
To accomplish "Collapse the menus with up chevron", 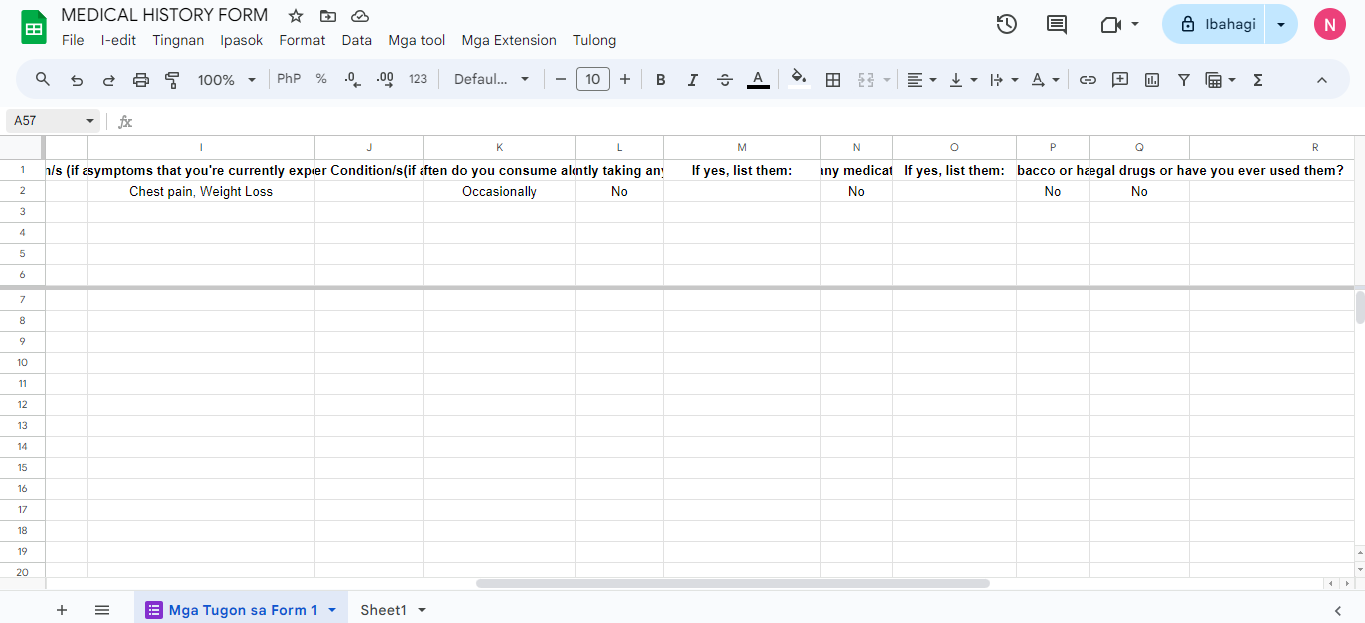I will click(1322, 79).
